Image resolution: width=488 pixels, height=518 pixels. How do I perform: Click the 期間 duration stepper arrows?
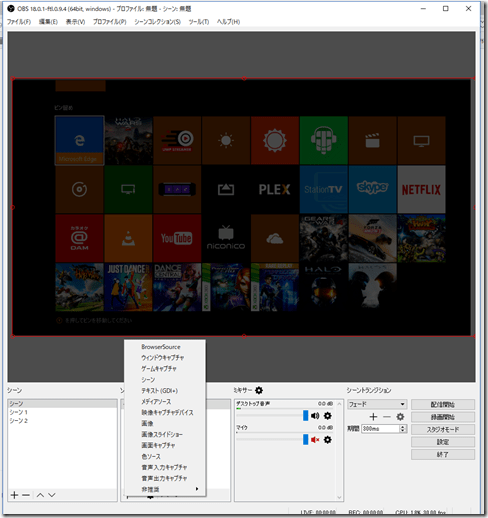click(403, 429)
